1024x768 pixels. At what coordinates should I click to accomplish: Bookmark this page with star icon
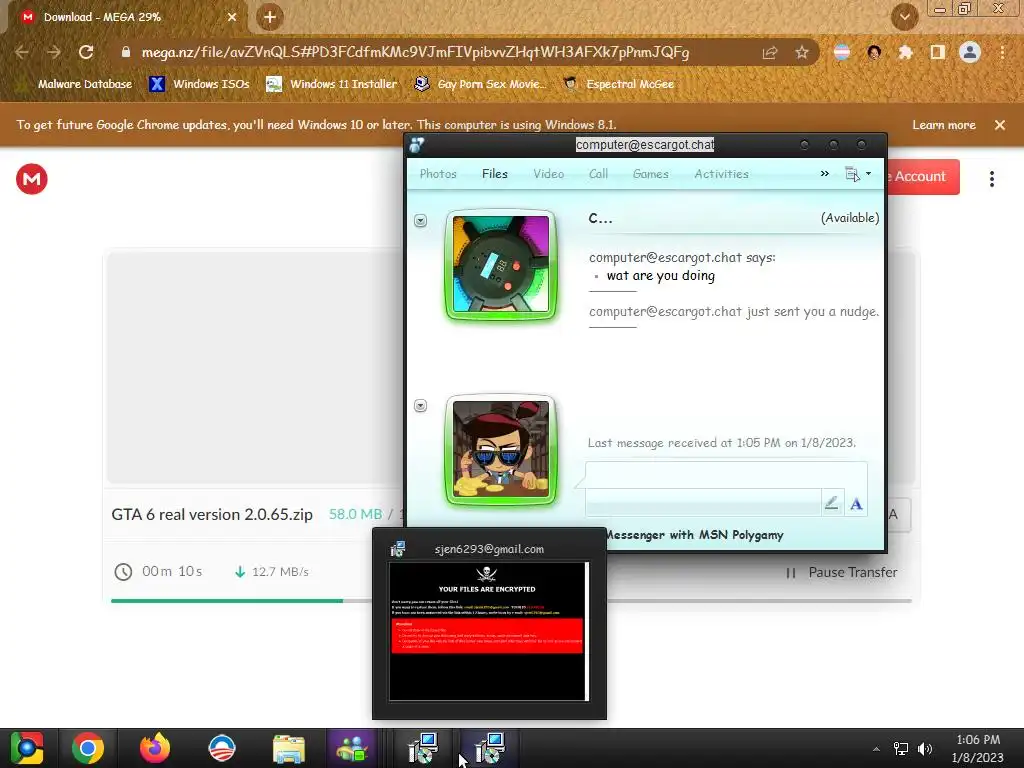coord(802,52)
